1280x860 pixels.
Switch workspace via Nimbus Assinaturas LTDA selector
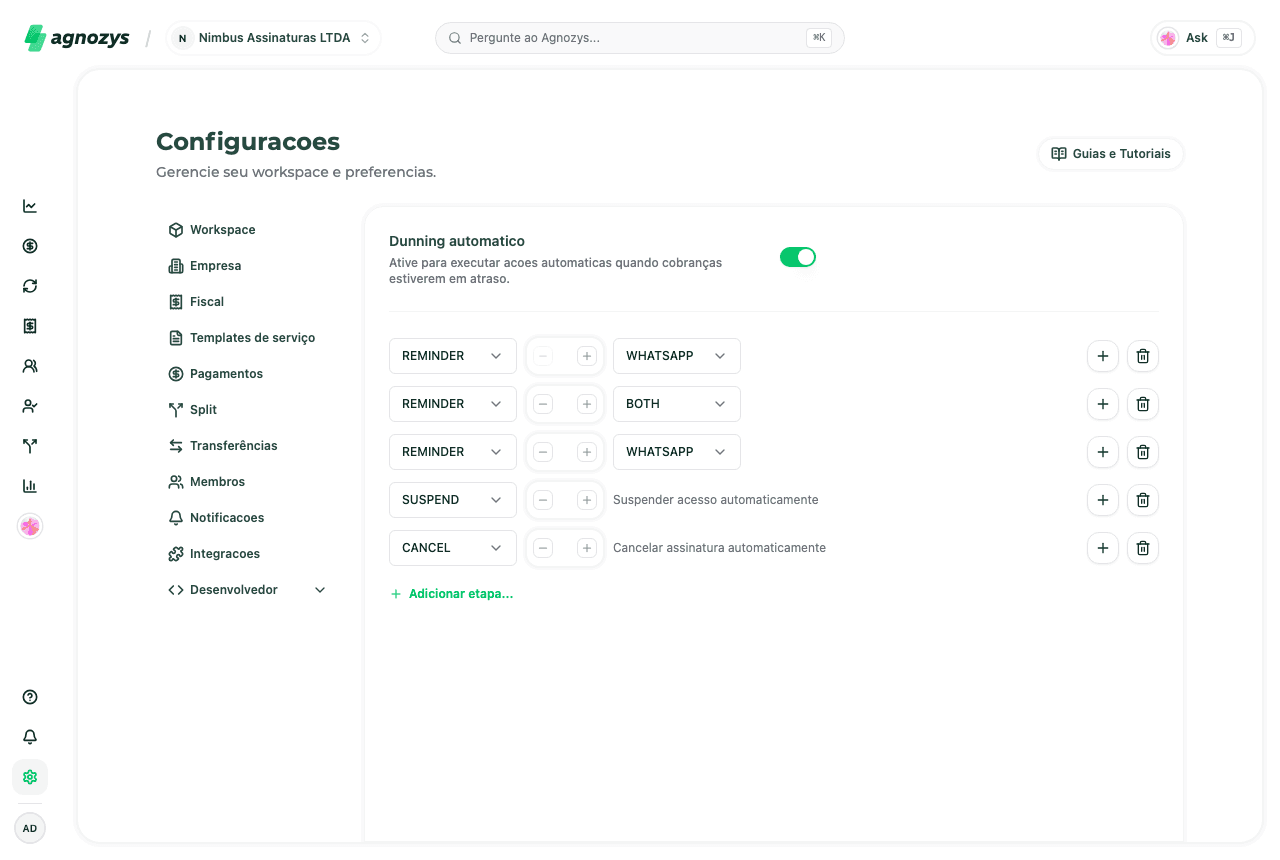[x=273, y=38]
